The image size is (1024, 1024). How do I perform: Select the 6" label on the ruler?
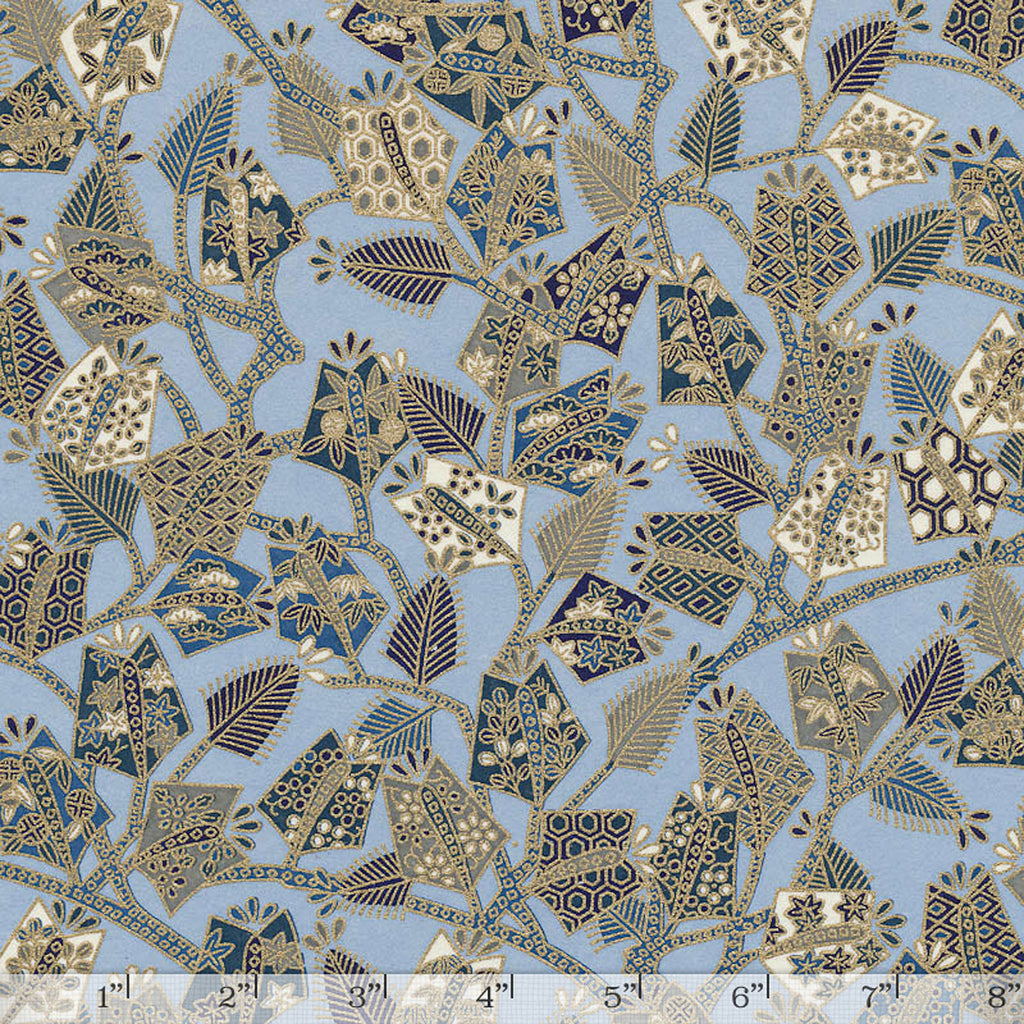click(746, 996)
